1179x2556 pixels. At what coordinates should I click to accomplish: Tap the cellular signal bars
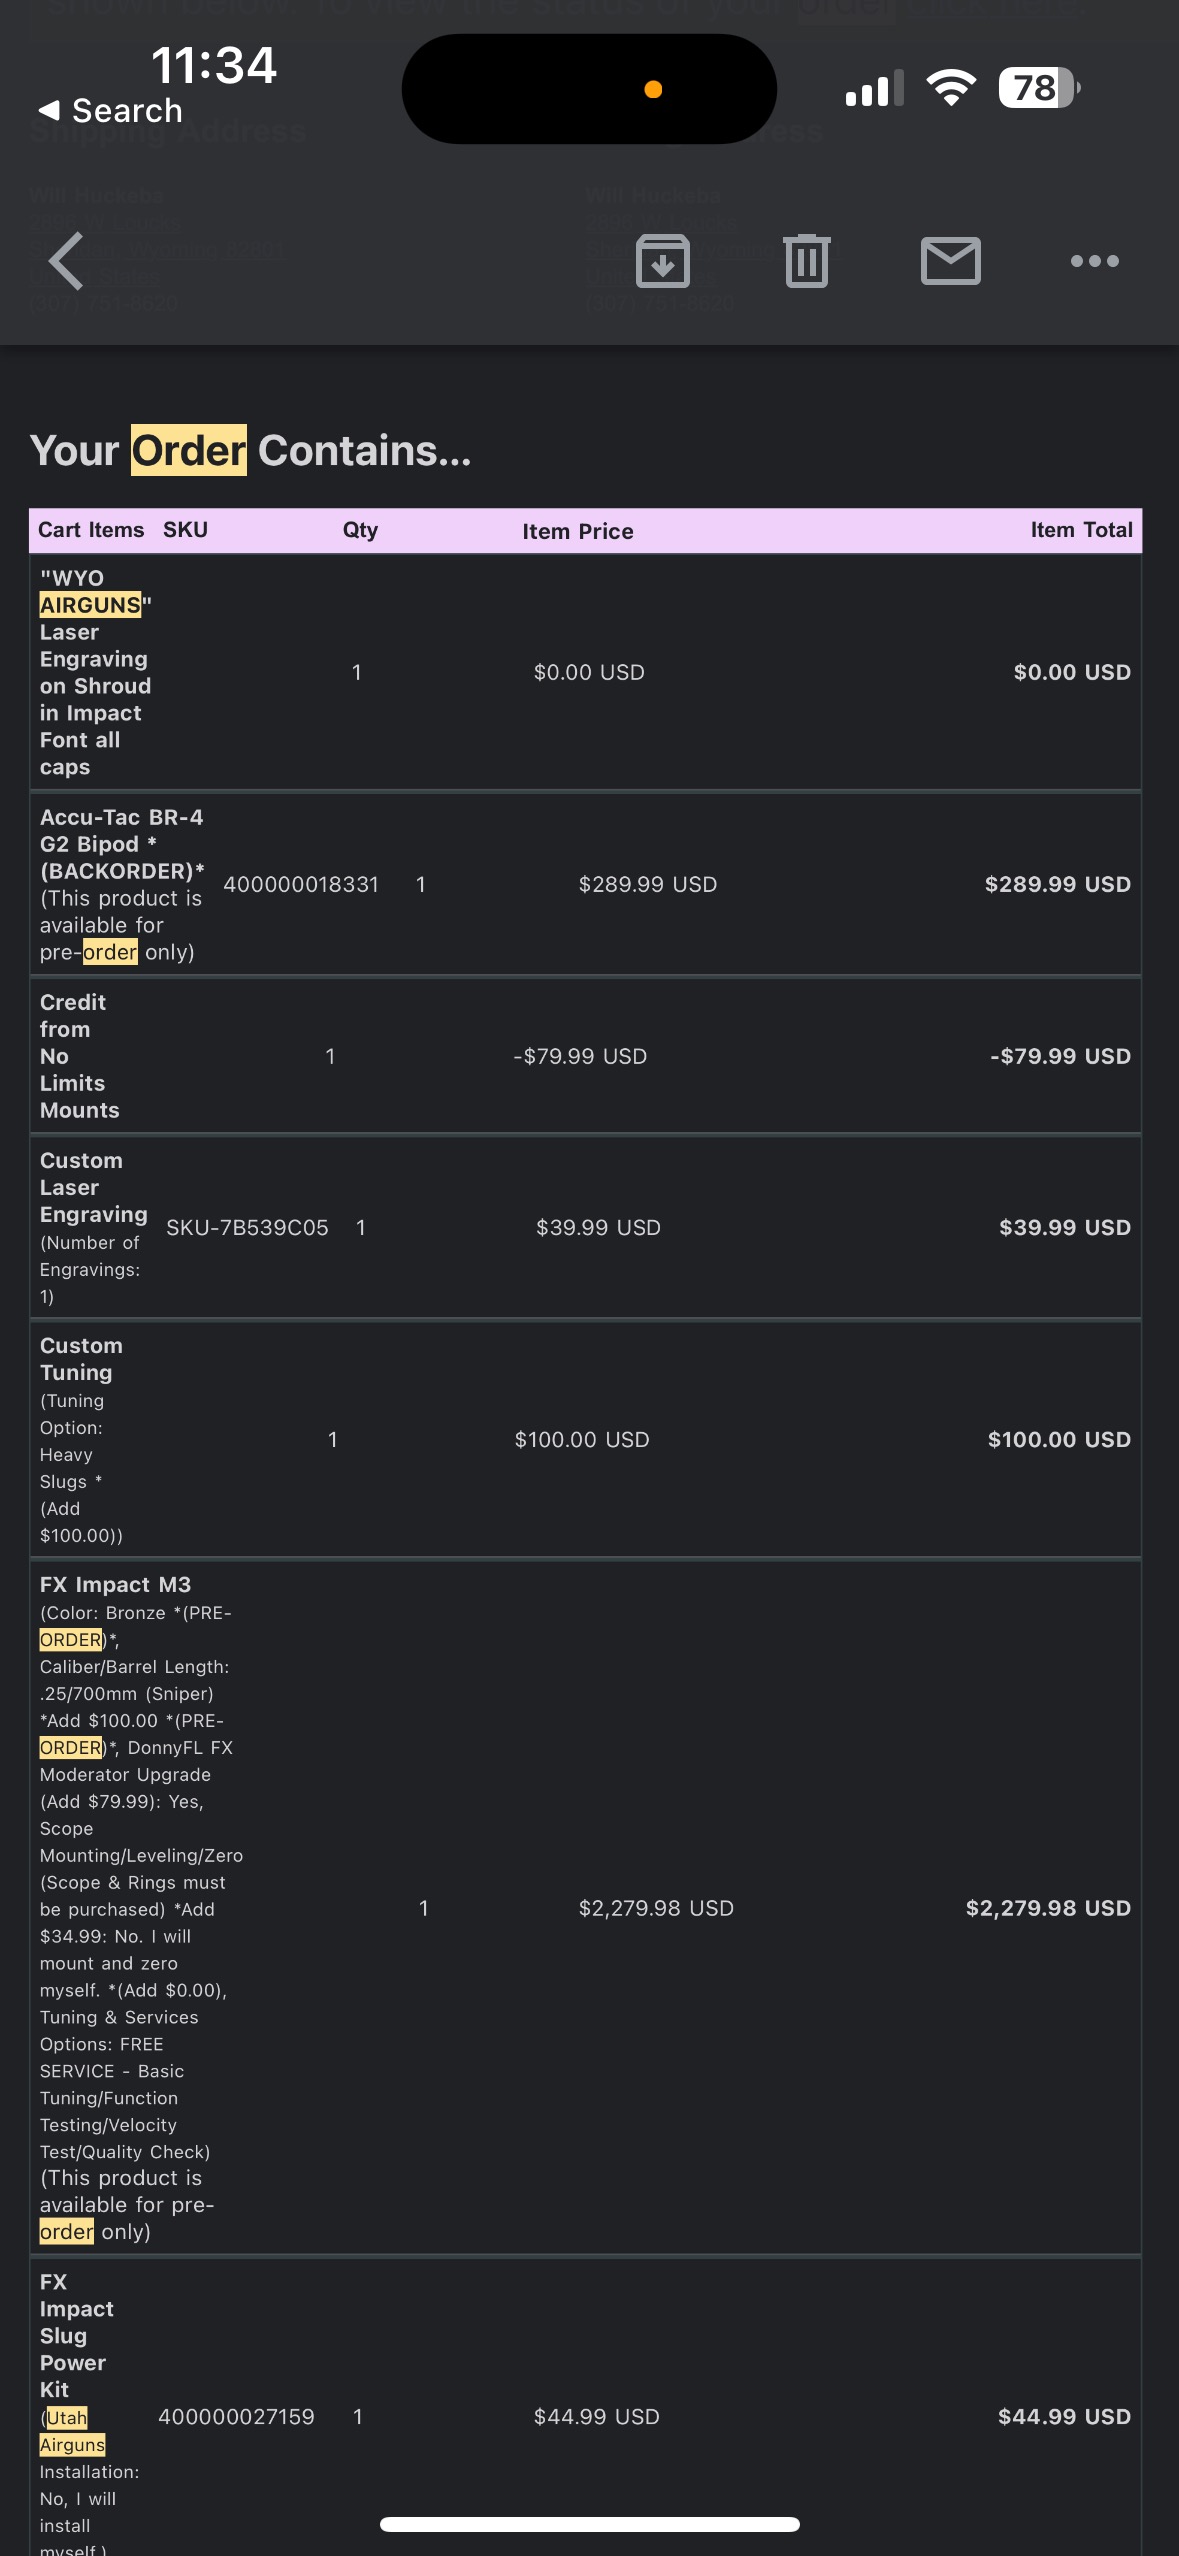(x=874, y=88)
